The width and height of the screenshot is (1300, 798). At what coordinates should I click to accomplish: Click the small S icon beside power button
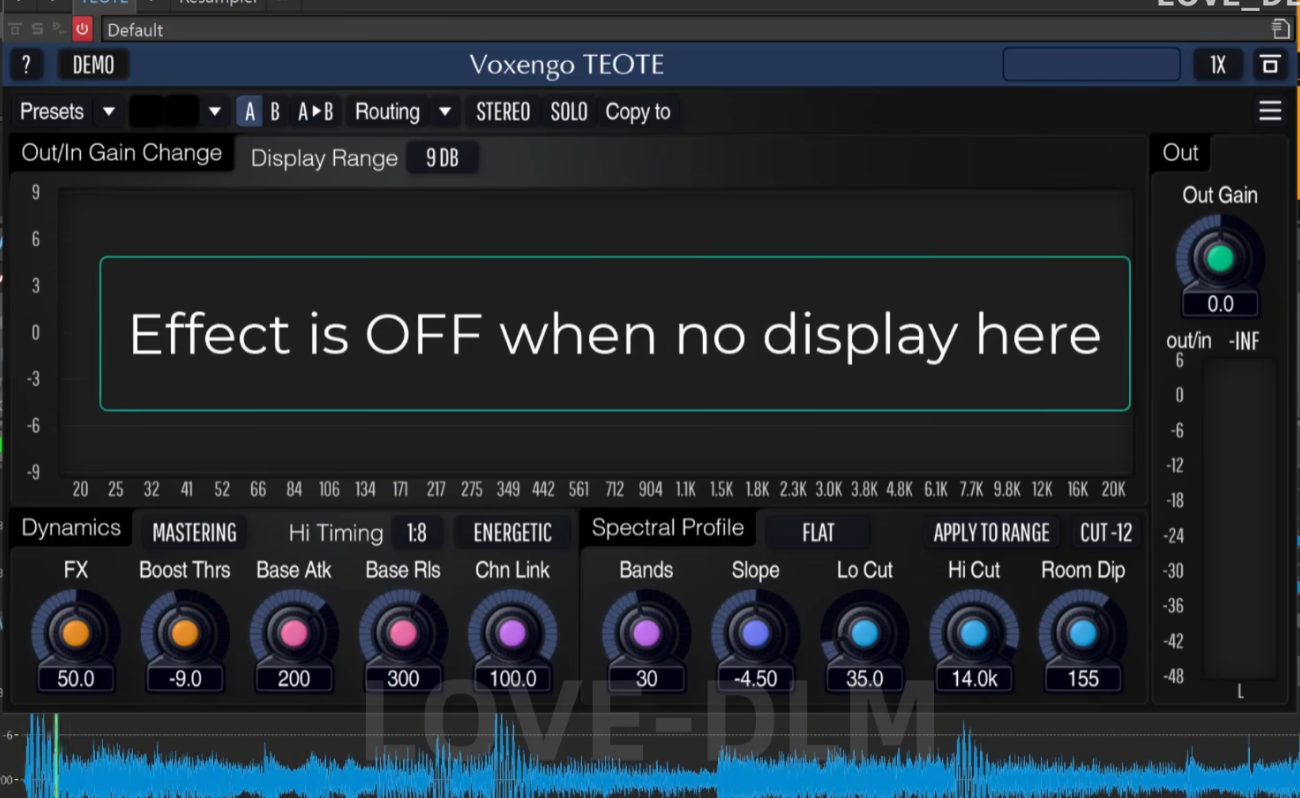[x=38, y=29]
